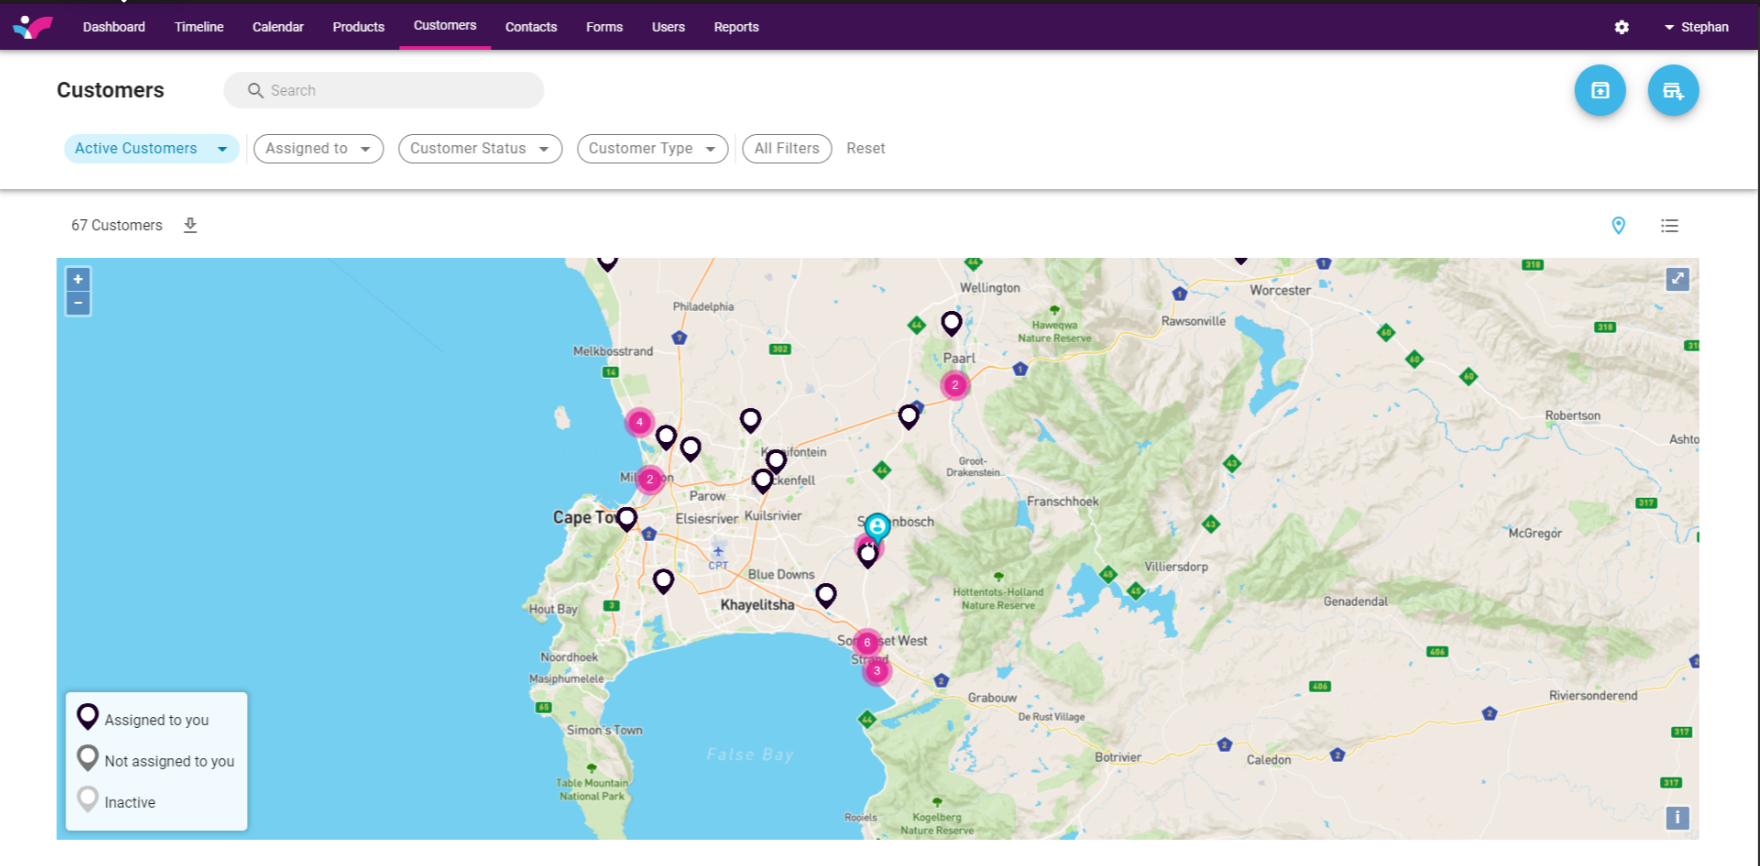Open the Active Customers dropdown
Image resolution: width=1760 pixels, height=866 pixels.
[x=151, y=149]
